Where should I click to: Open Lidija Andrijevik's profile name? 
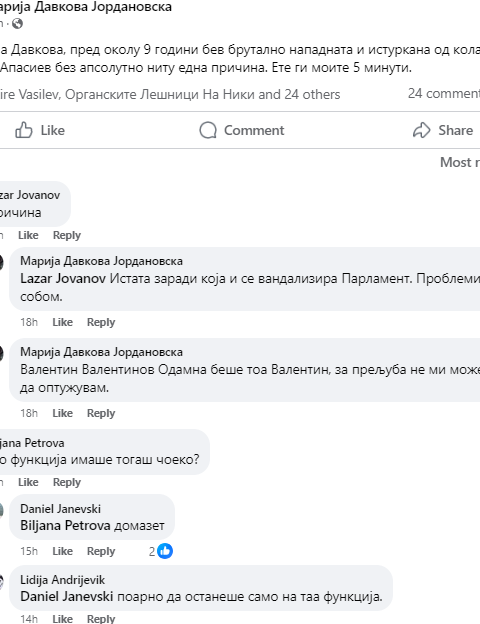pyautogui.click(x=62, y=580)
